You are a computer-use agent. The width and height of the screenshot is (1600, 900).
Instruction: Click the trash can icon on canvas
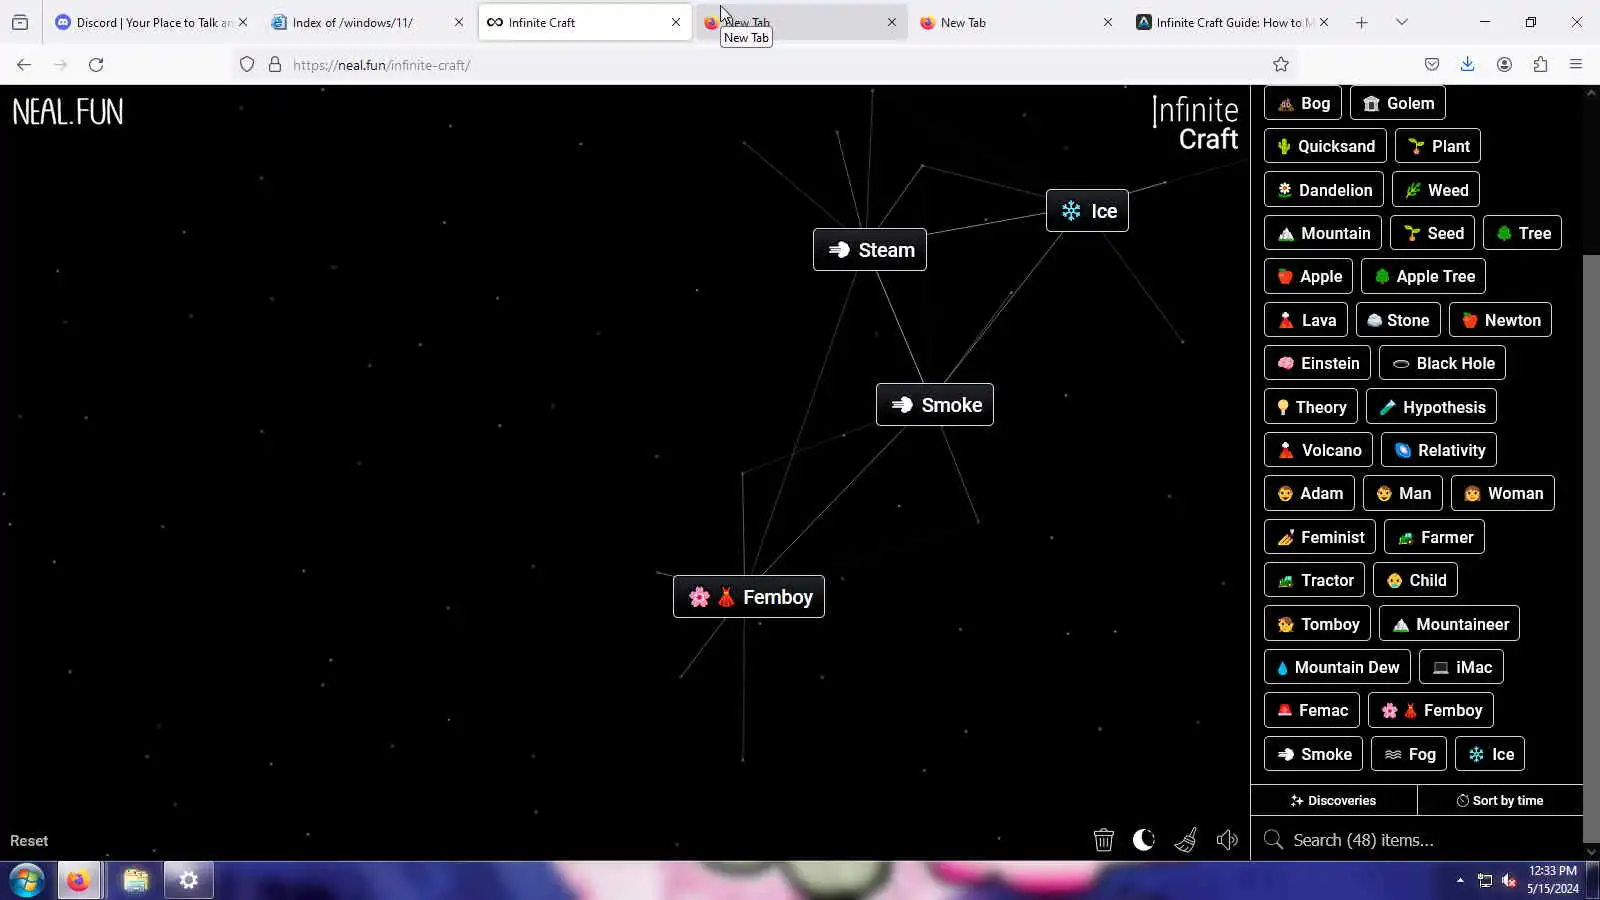coord(1103,840)
